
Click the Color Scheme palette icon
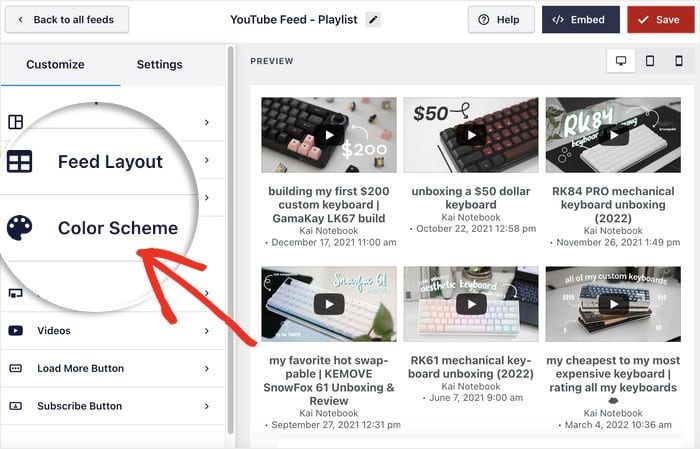[x=20, y=228]
